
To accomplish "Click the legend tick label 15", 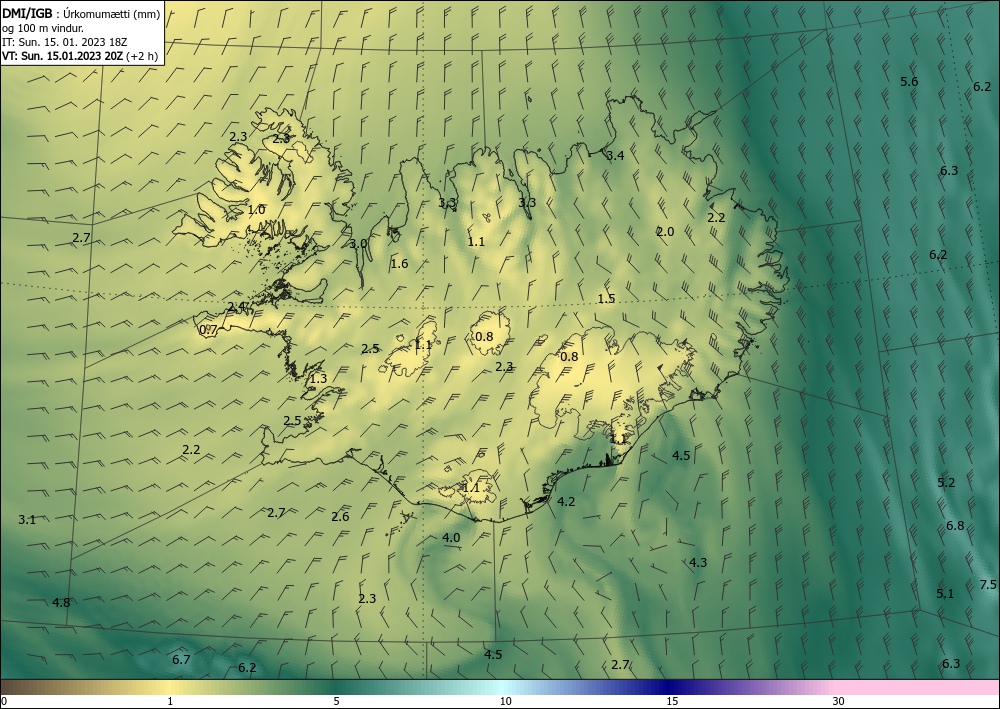I will coord(672,701).
